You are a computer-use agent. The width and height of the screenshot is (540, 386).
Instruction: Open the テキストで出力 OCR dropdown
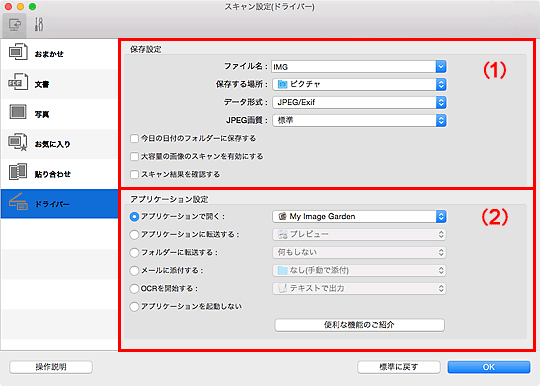pyautogui.click(x=359, y=288)
